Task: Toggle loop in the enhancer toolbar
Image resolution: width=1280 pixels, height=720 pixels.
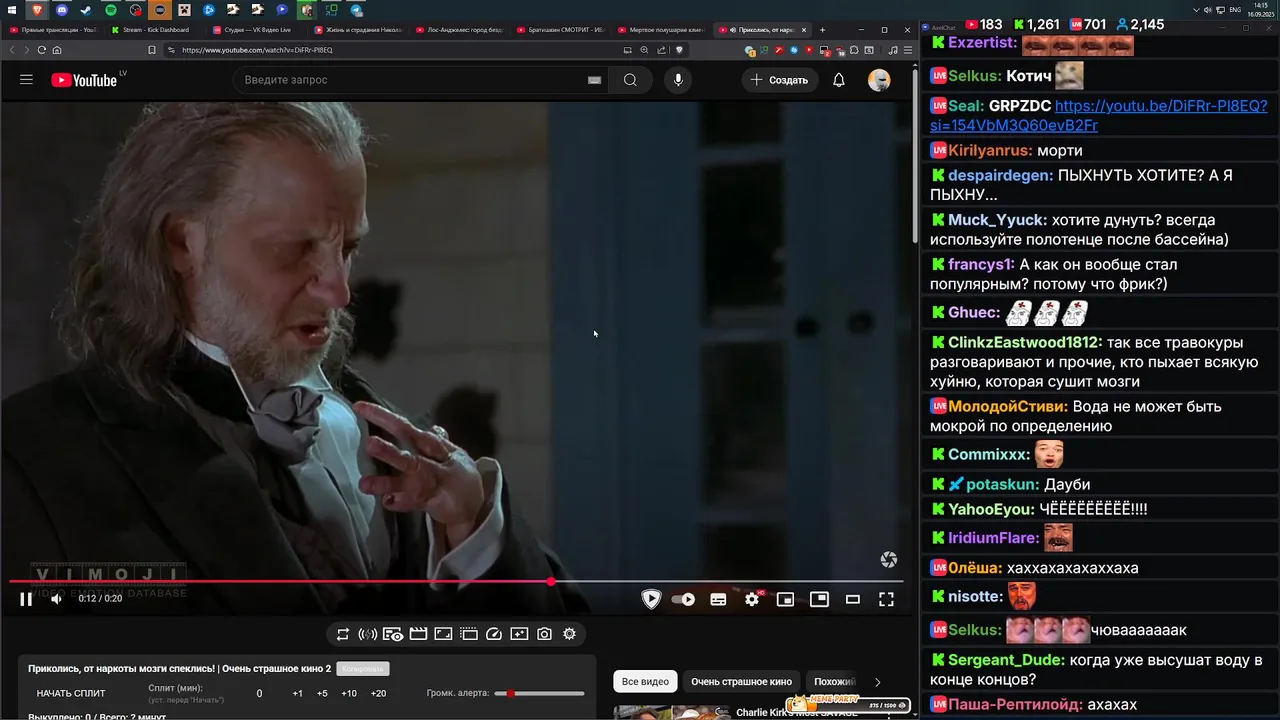Action: click(343, 634)
